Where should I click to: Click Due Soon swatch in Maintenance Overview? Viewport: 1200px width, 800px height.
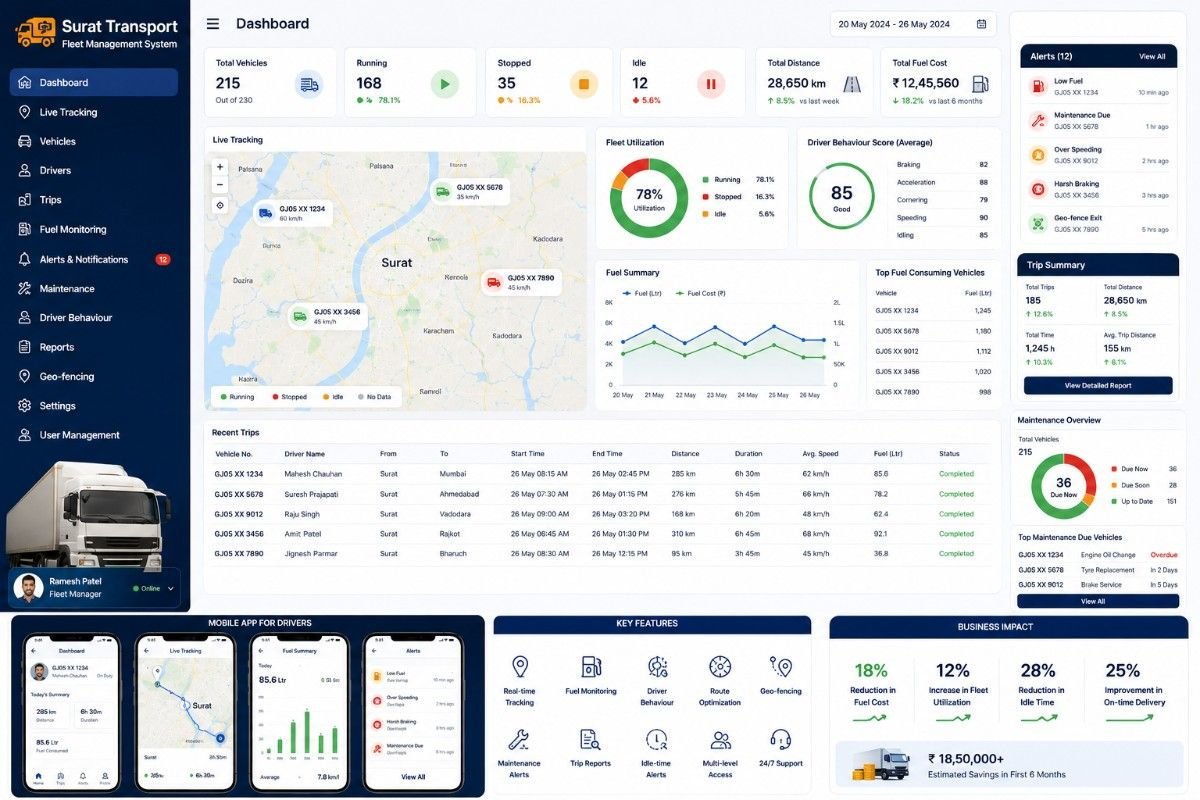[1114, 485]
